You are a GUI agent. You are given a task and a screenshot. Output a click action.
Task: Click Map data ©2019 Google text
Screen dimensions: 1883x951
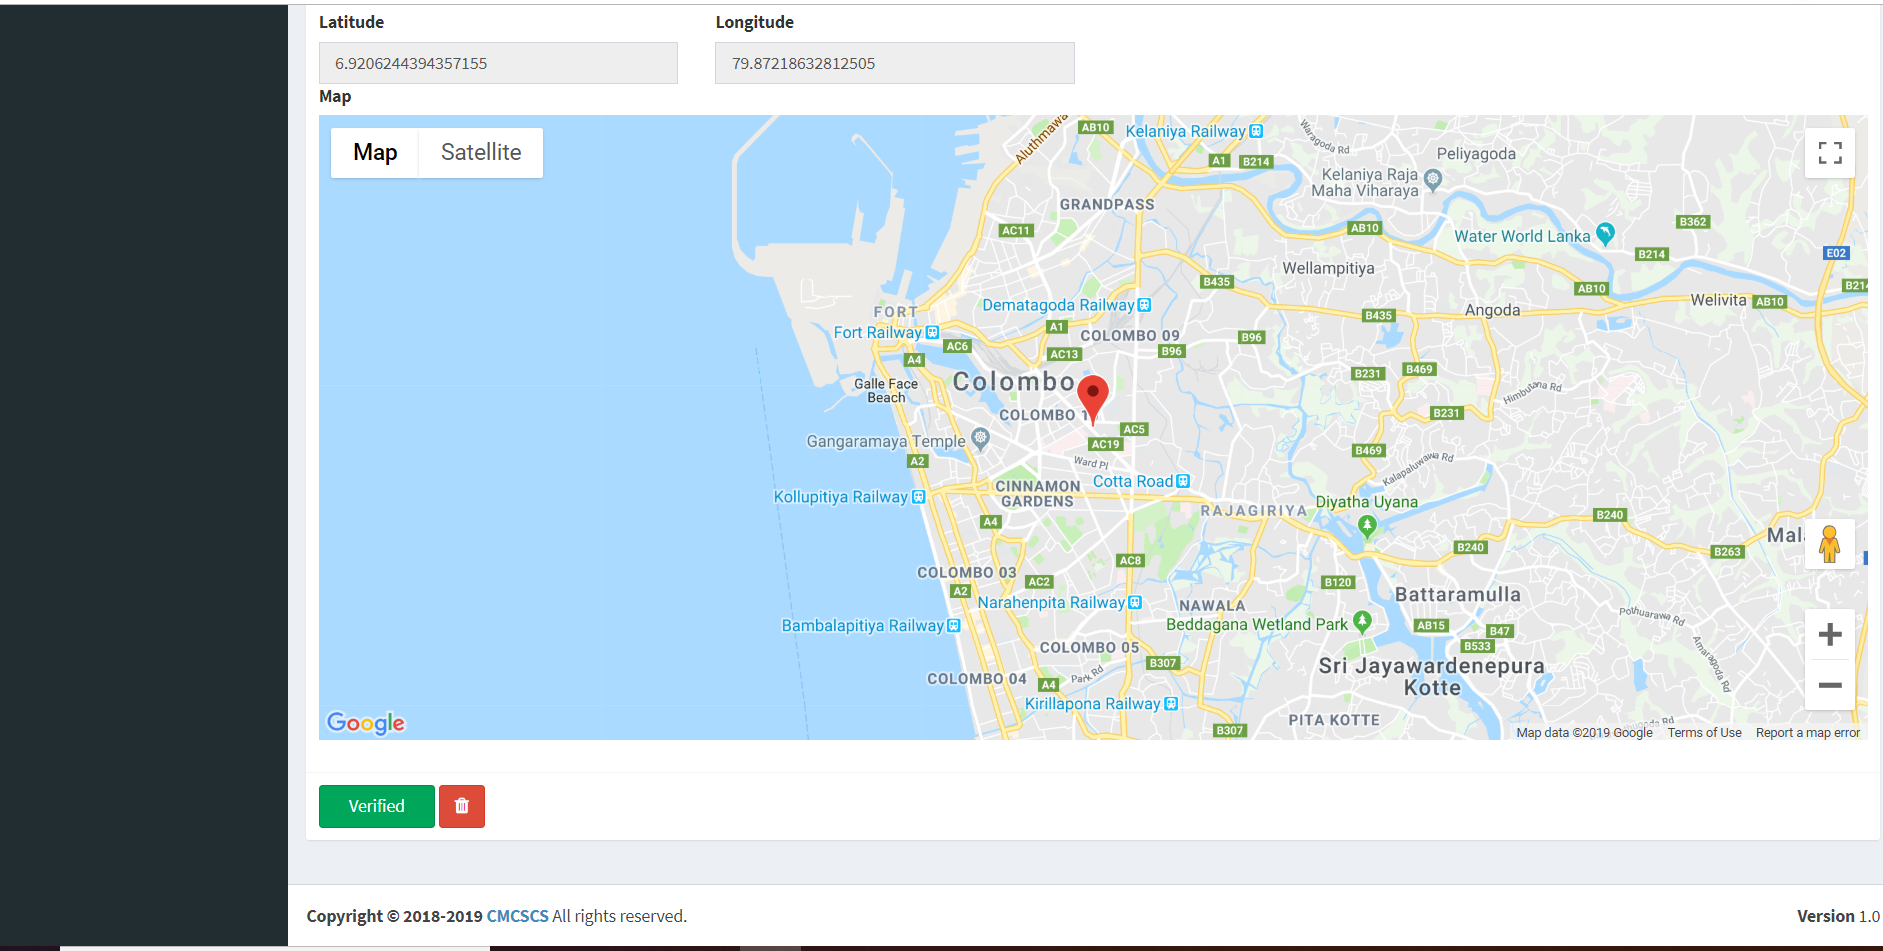point(1584,733)
